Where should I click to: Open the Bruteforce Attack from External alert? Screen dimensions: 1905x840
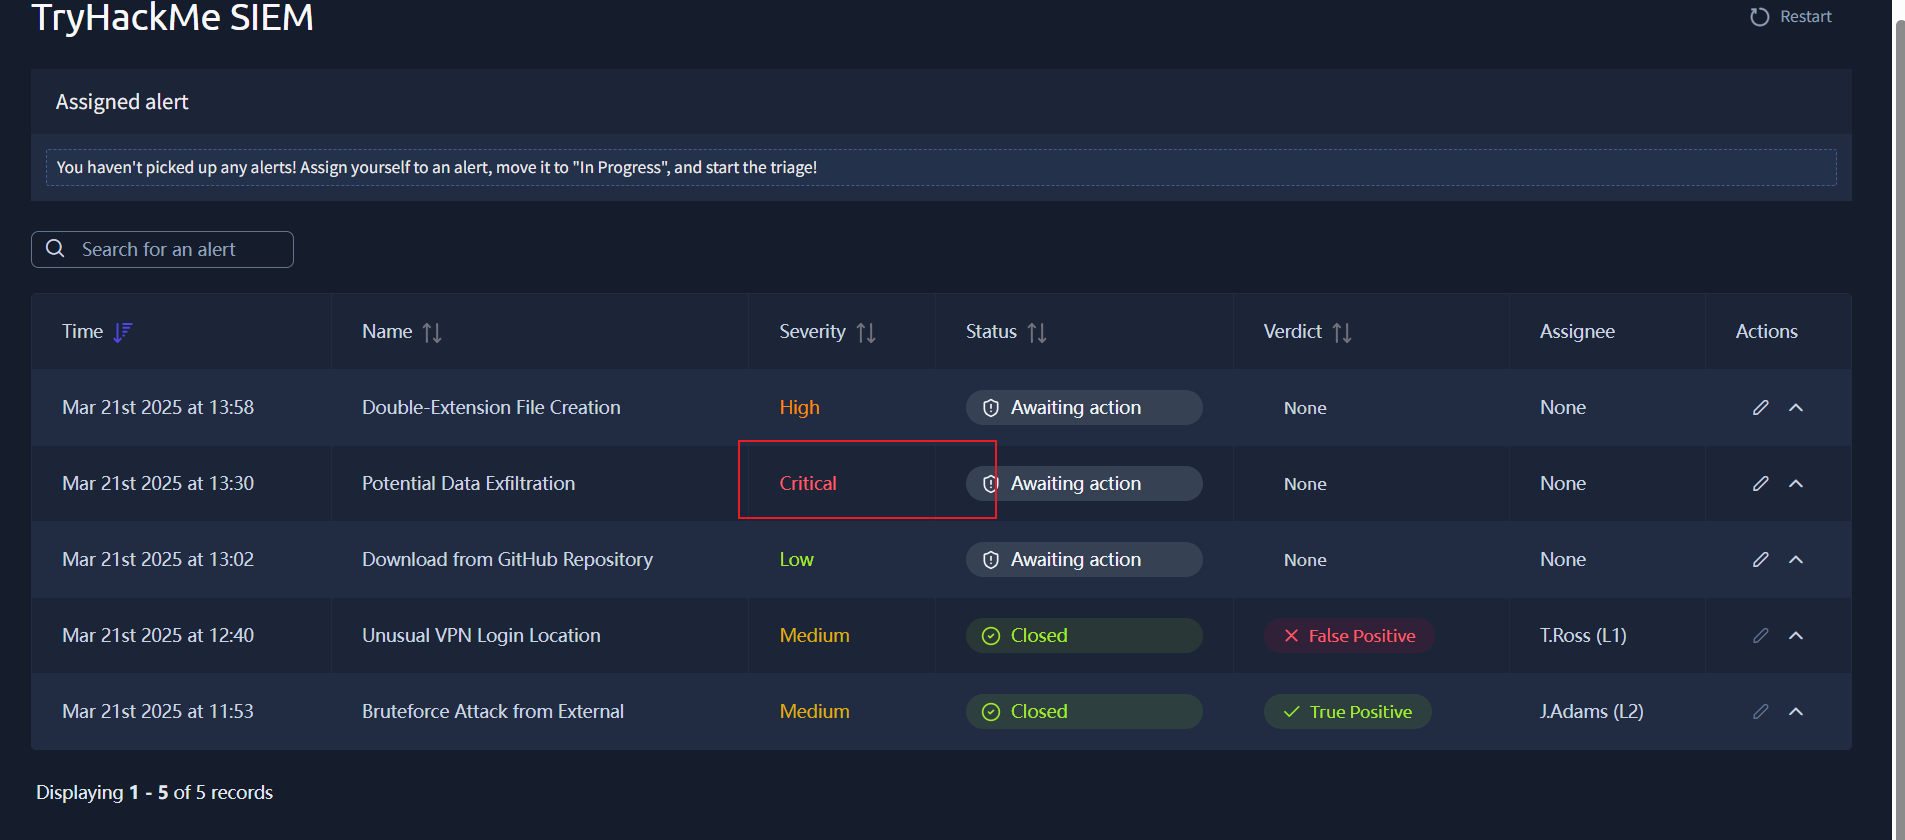[x=492, y=712]
